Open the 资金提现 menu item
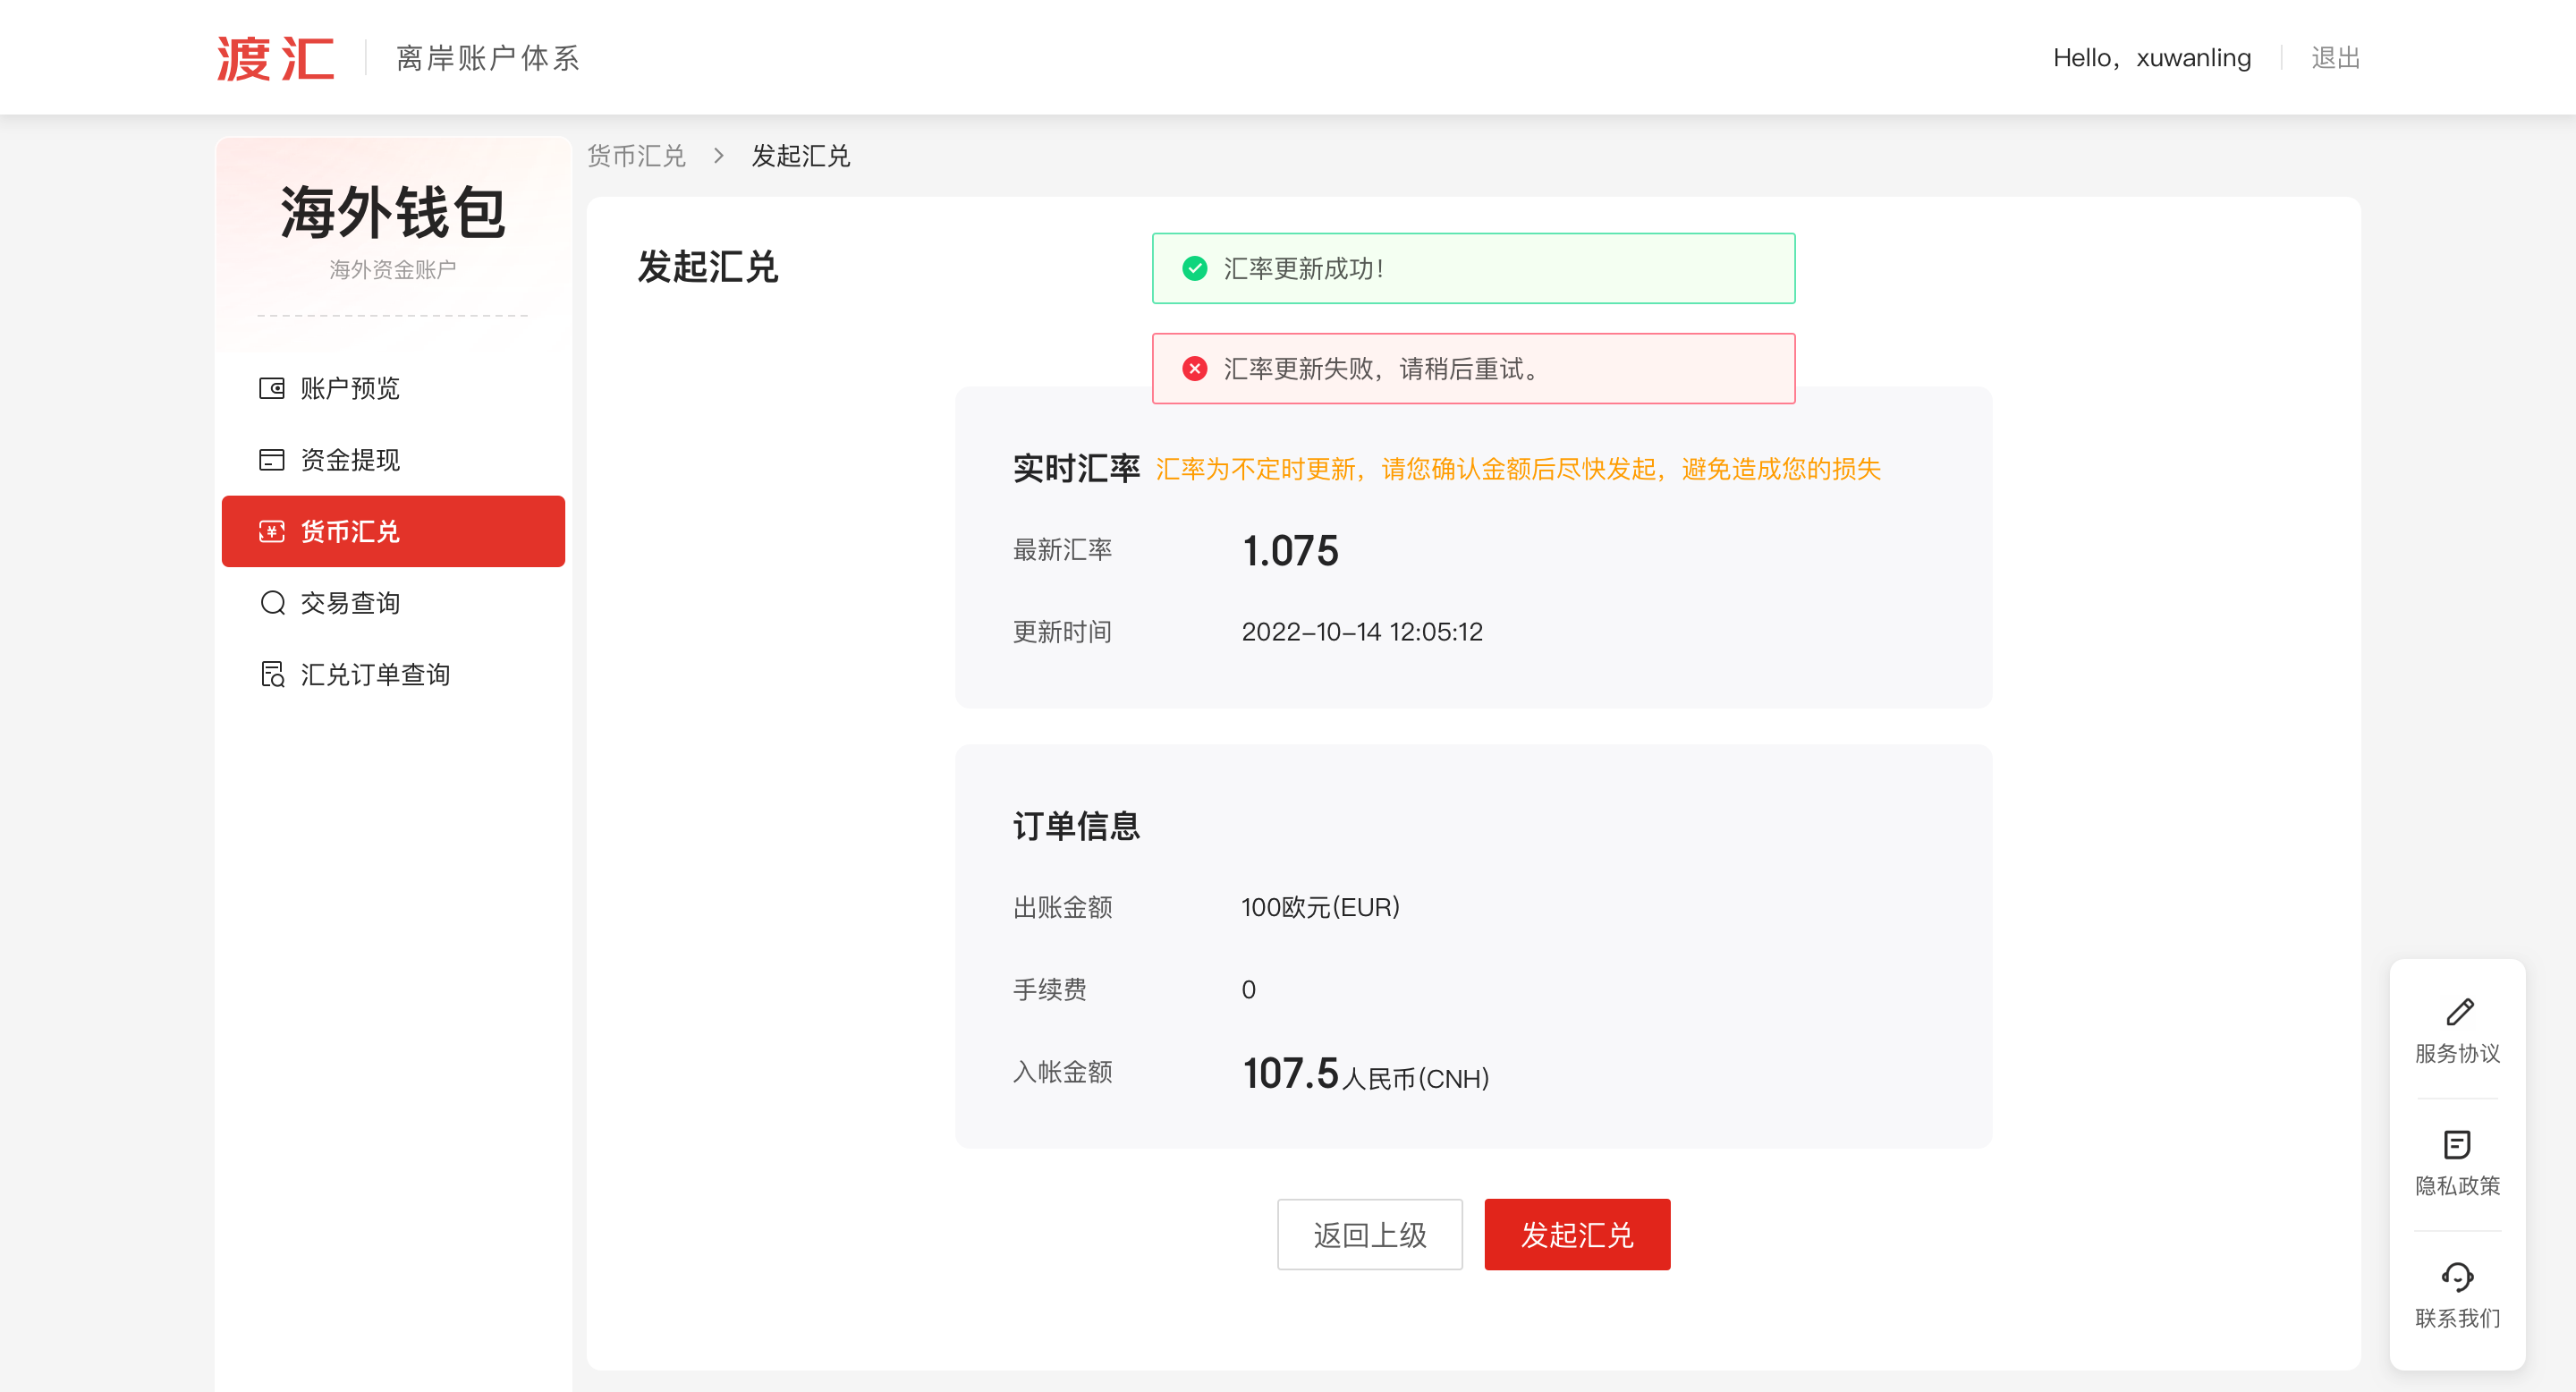This screenshot has width=2576, height=1392. click(x=393, y=460)
